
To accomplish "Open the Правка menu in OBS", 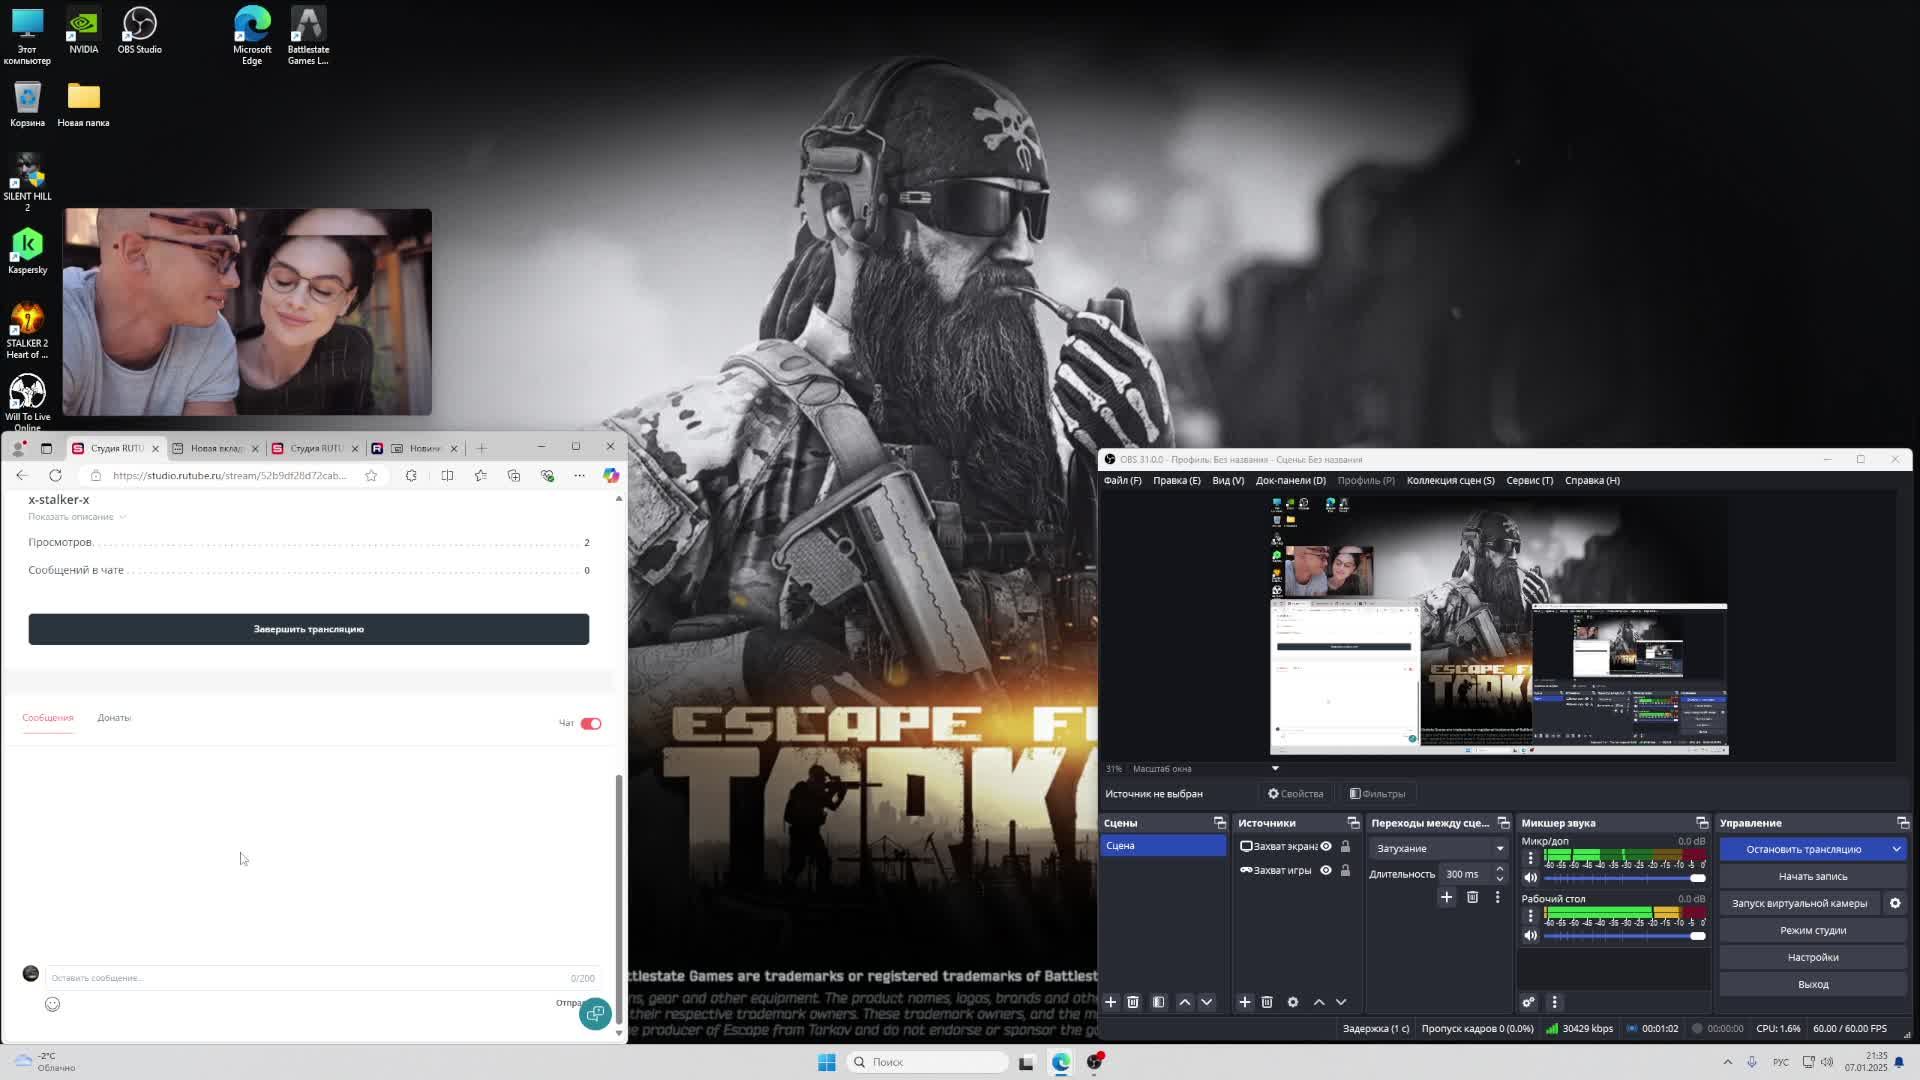I will 1176,480.
